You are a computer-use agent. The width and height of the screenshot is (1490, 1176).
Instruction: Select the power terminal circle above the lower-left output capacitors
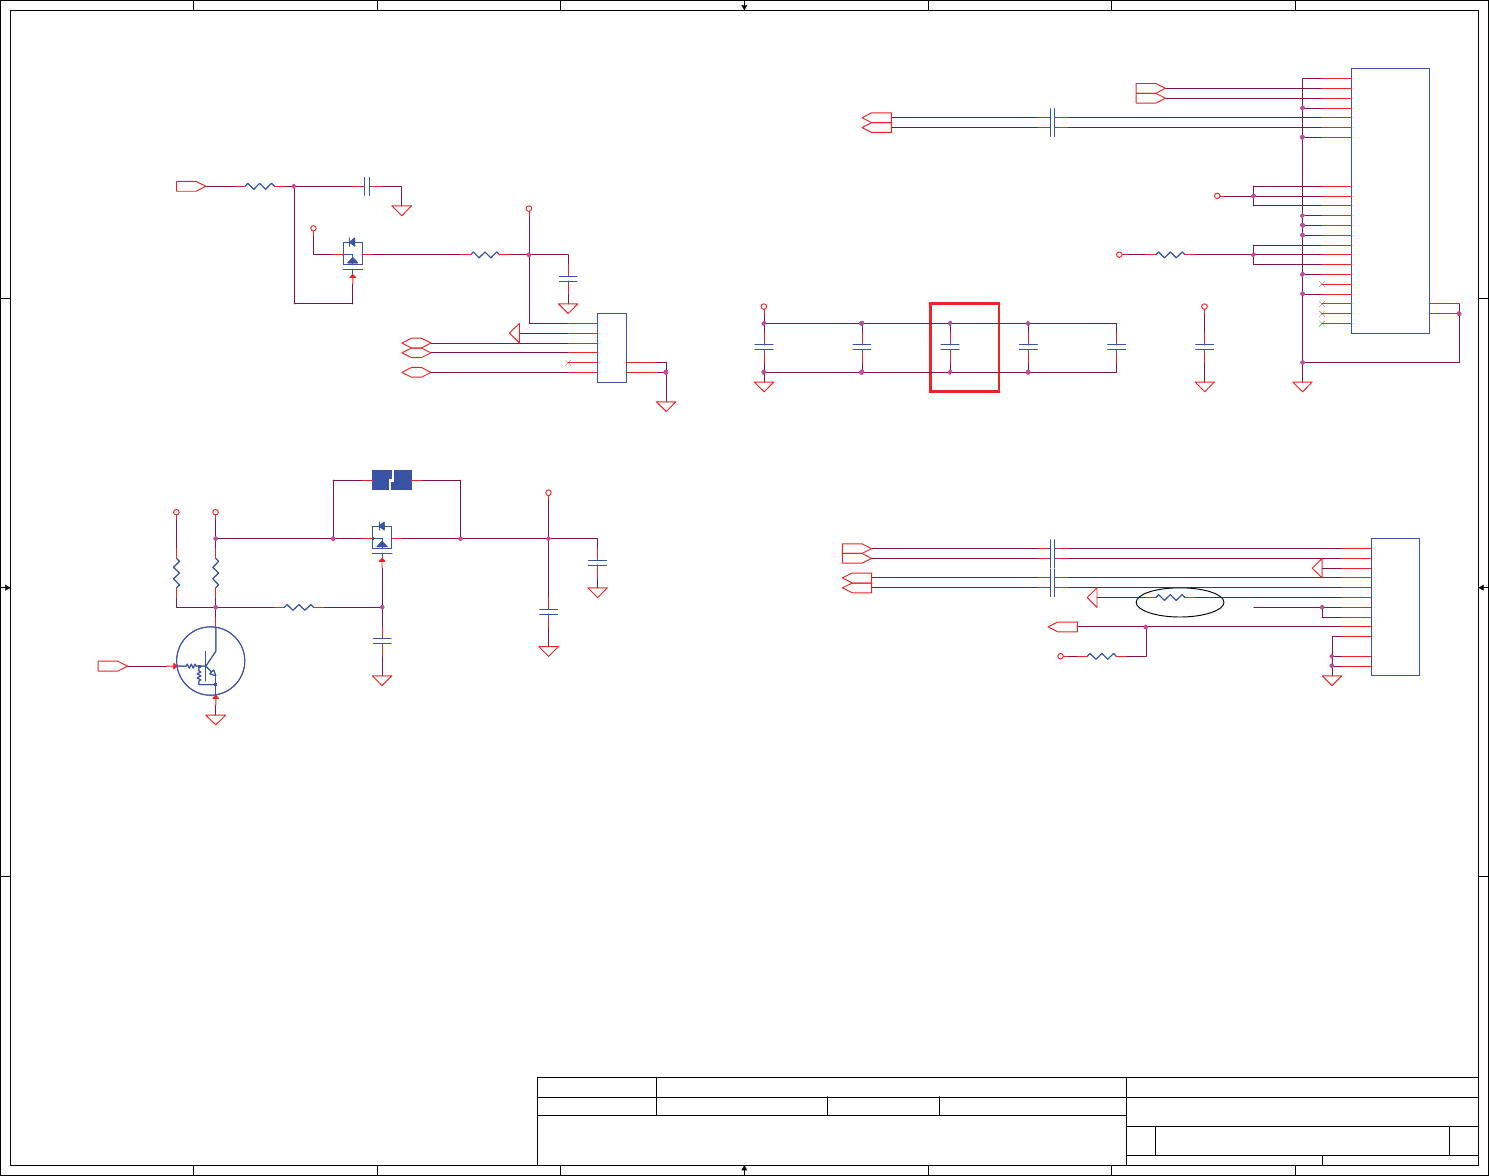click(548, 493)
